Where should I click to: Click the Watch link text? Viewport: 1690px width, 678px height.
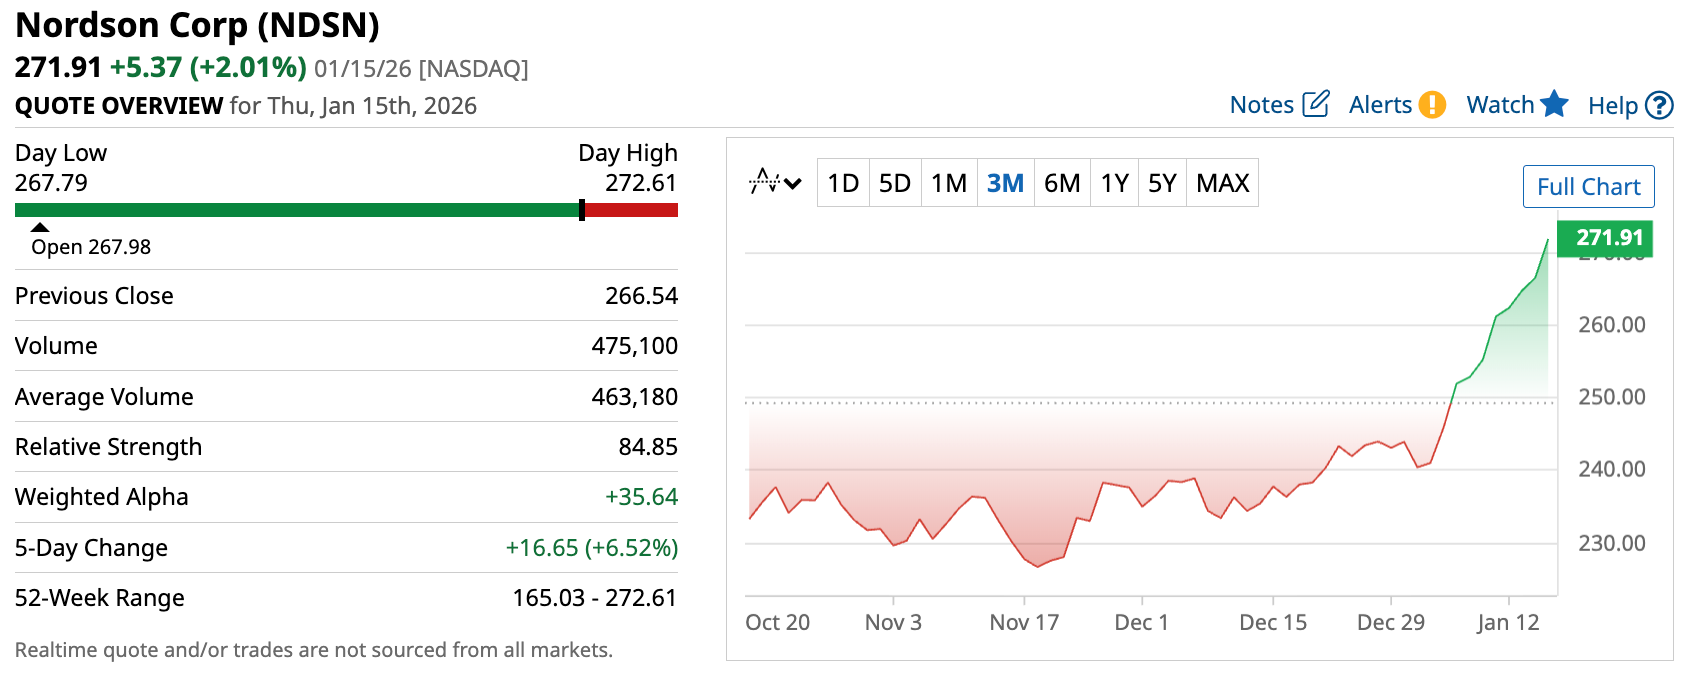(x=1499, y=105)
